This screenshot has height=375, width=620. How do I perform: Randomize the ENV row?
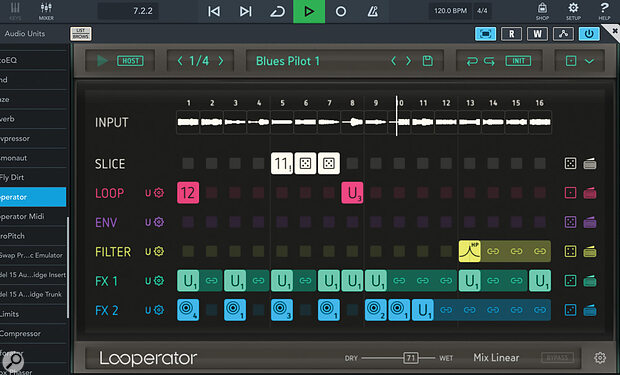(570, 222)
